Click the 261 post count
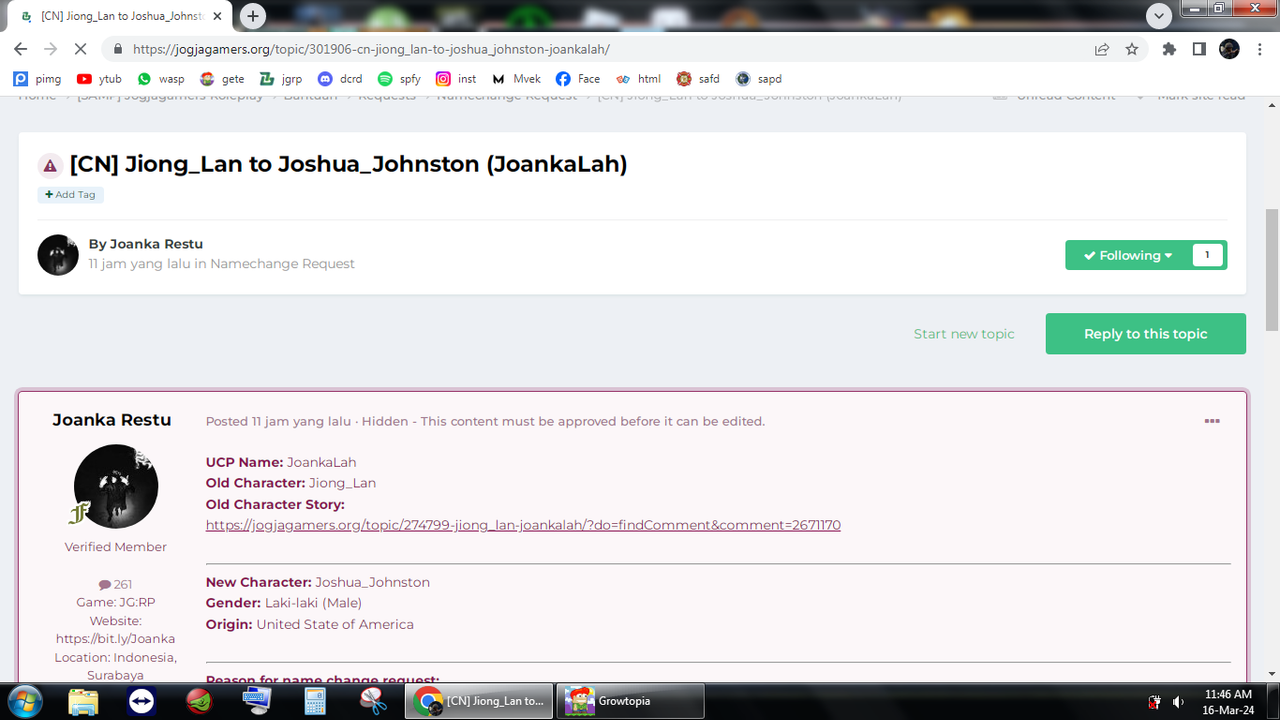 point(115,584)
